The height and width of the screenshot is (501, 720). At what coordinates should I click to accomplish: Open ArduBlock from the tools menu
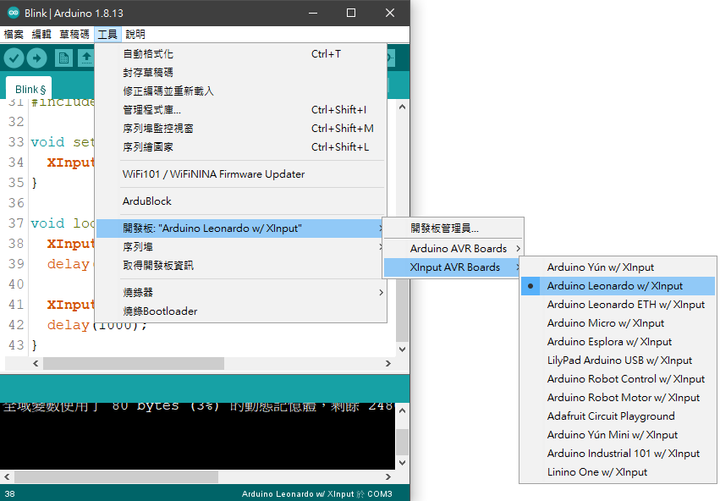pyautogui.click(x=241, y=201)
